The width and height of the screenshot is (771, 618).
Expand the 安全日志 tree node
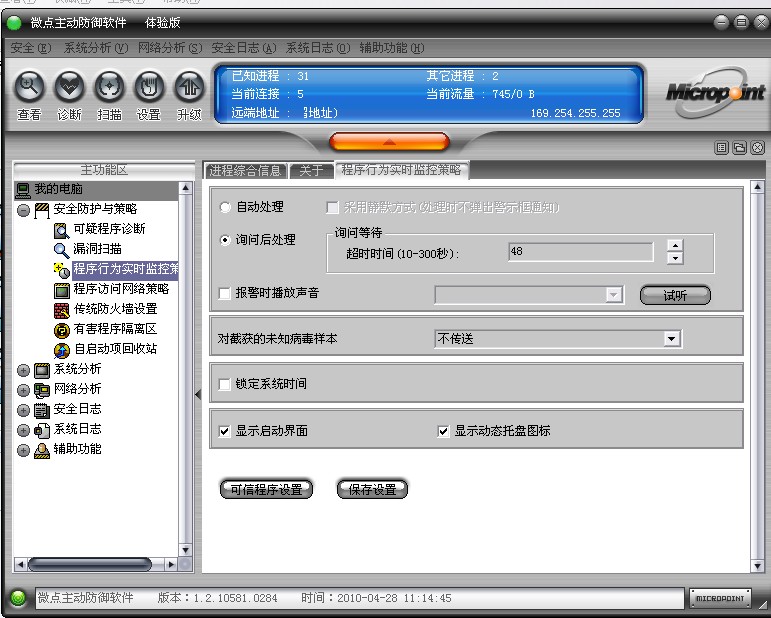click(23, 410)
